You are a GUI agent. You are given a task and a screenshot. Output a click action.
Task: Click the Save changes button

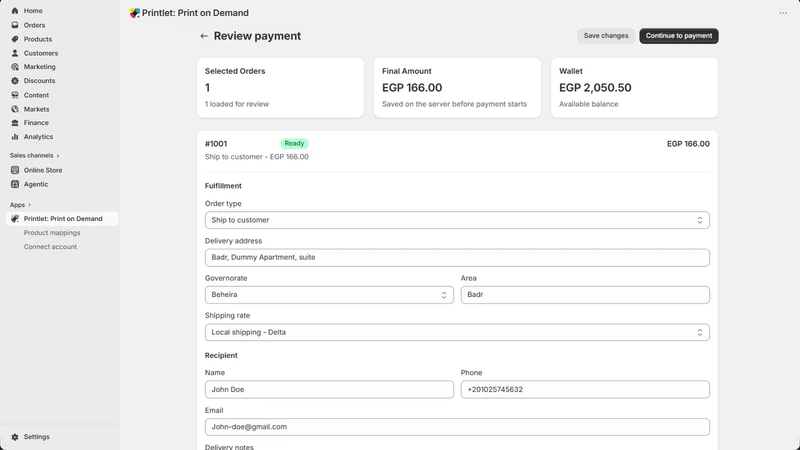click(x=606, y=36)
